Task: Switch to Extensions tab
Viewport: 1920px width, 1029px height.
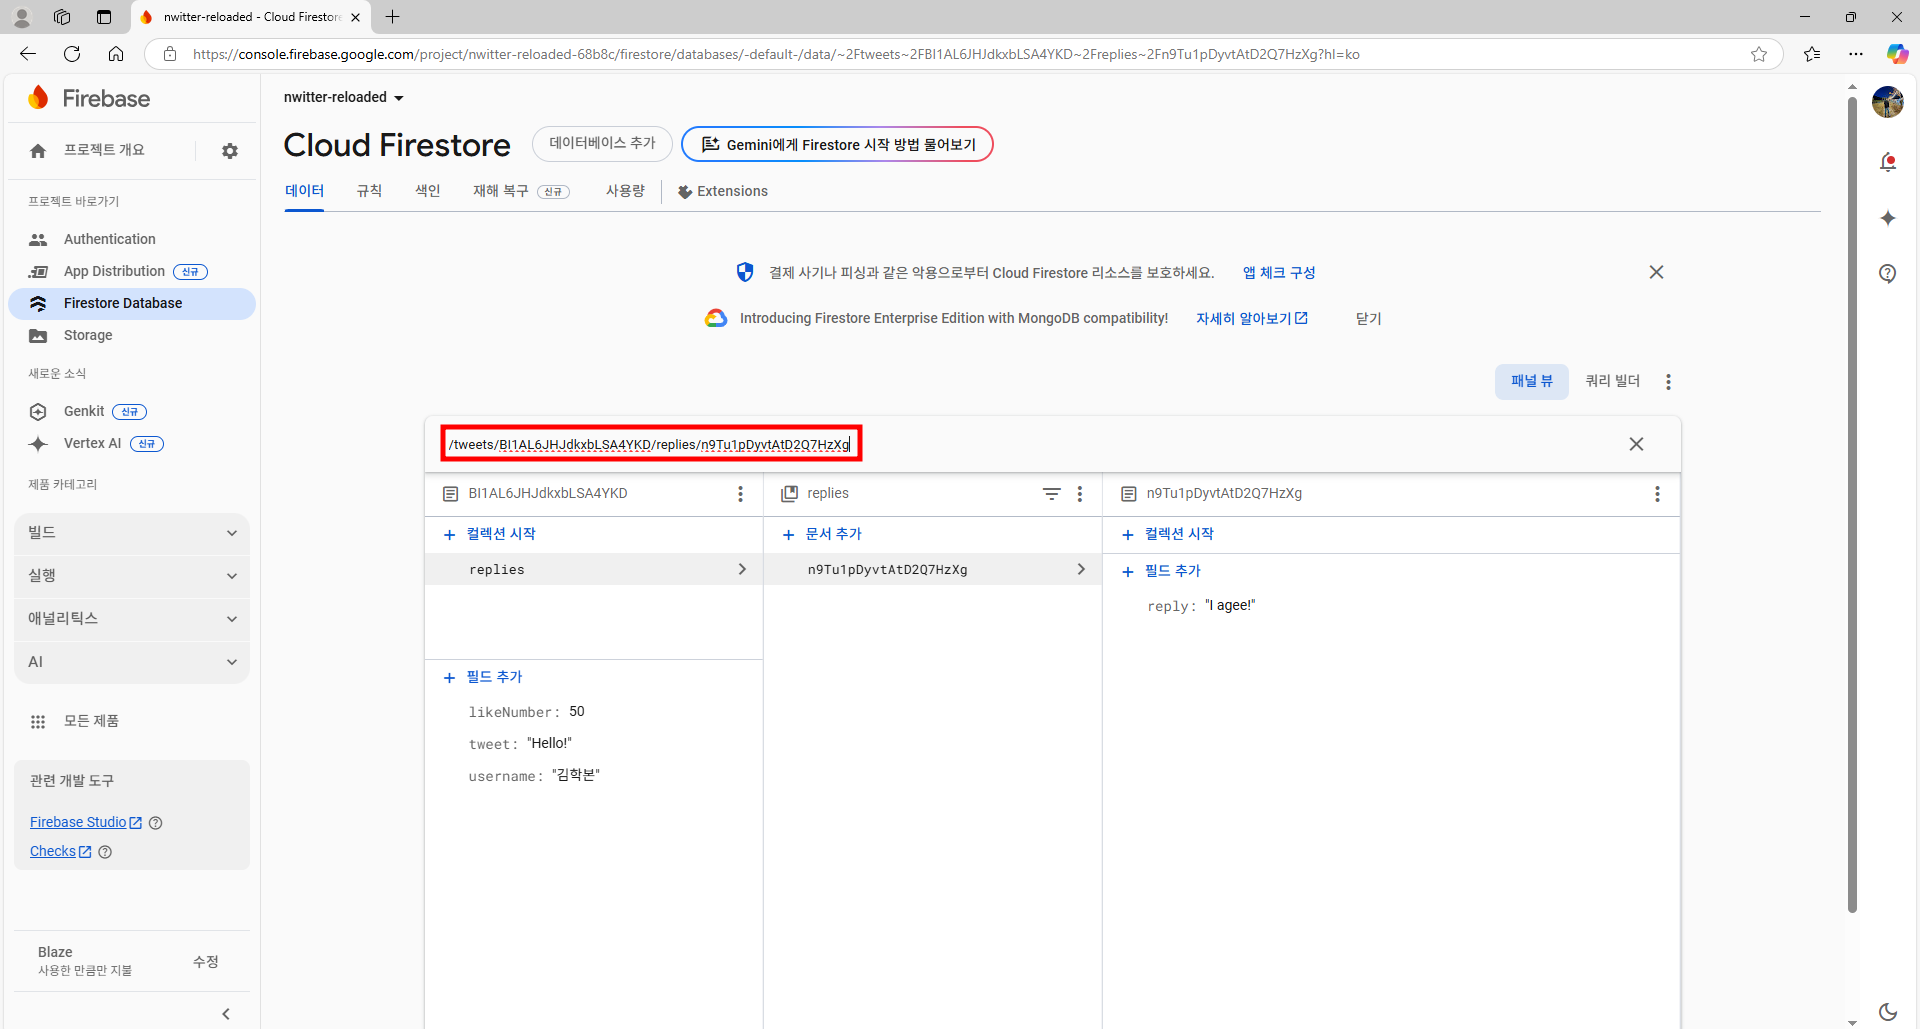Action: [x=722, y=191]
